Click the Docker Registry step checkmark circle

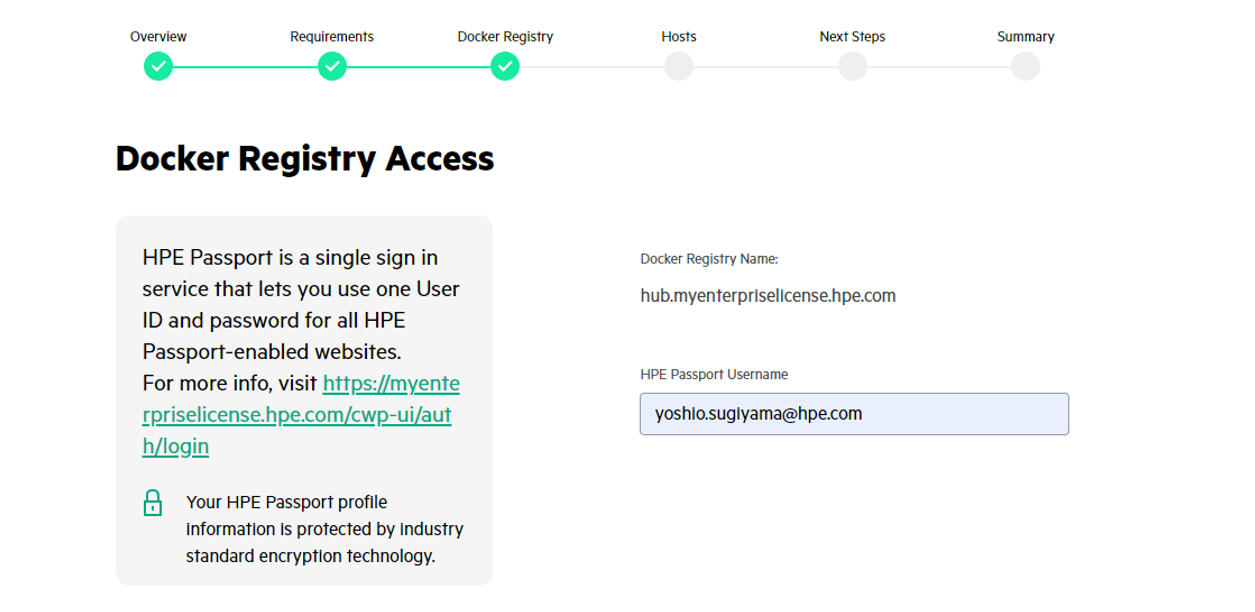[x=505, y=67]
